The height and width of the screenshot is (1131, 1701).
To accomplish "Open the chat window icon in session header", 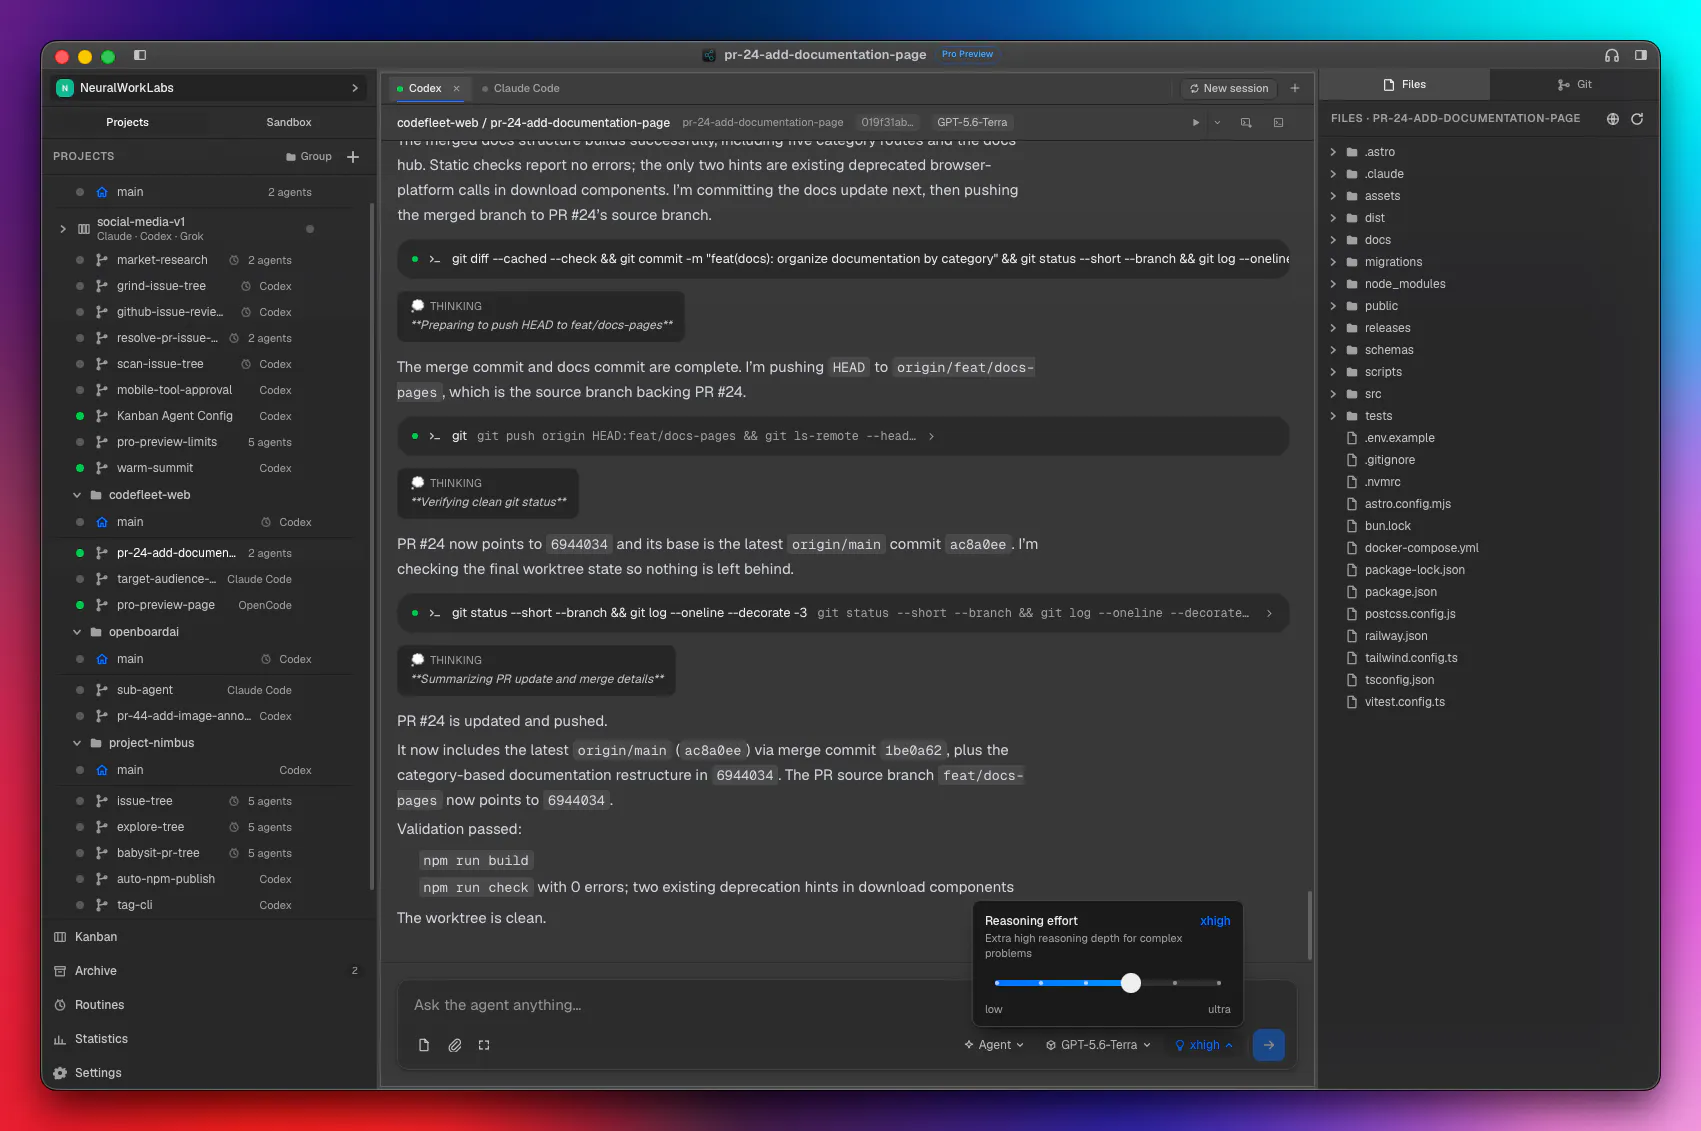I will point(1246,123).
